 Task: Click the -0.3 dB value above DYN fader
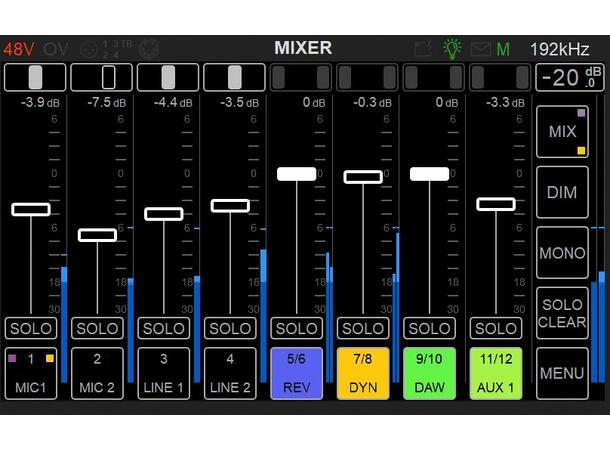coord(372,103)
